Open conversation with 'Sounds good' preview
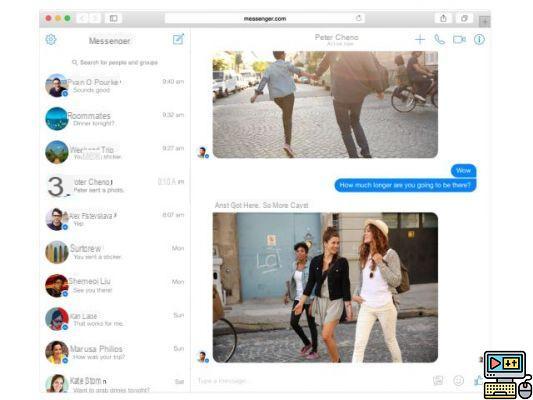The image size is (533, 400). pos(115,85)
